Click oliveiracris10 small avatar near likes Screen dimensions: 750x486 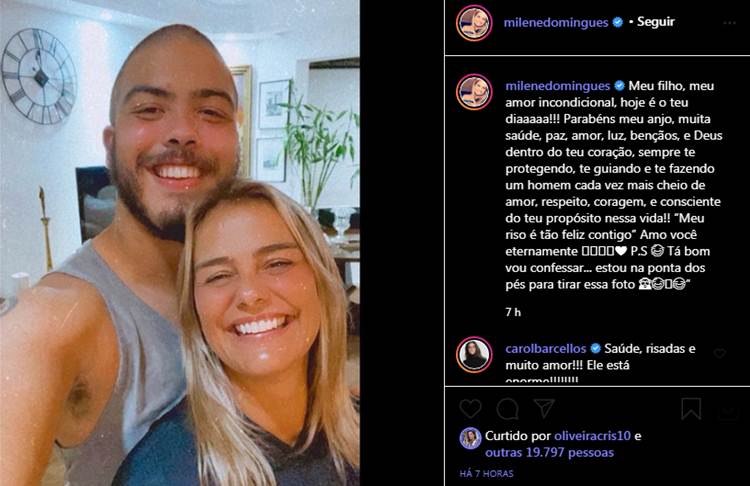pos(470,438)
